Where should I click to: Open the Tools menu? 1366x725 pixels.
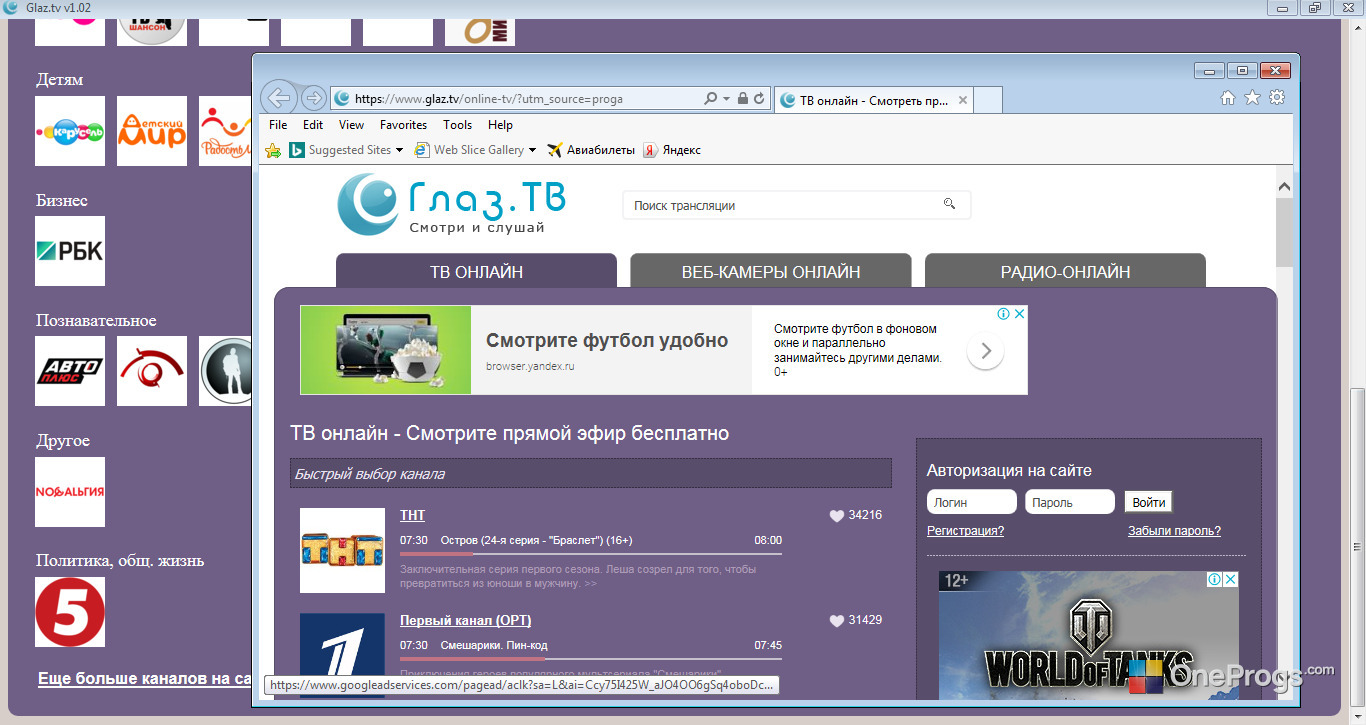coord(457,125)
